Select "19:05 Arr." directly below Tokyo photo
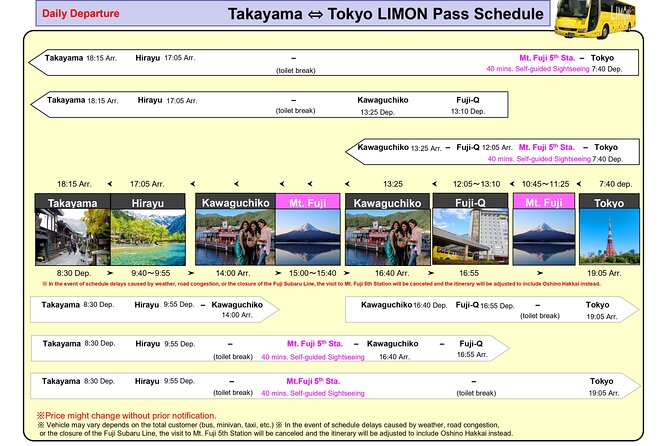This screenshot has height=446, width=669. tap(604, 273)
